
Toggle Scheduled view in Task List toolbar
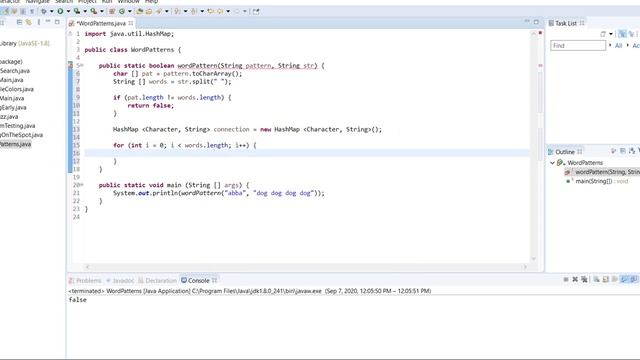(x=631, y=34)
